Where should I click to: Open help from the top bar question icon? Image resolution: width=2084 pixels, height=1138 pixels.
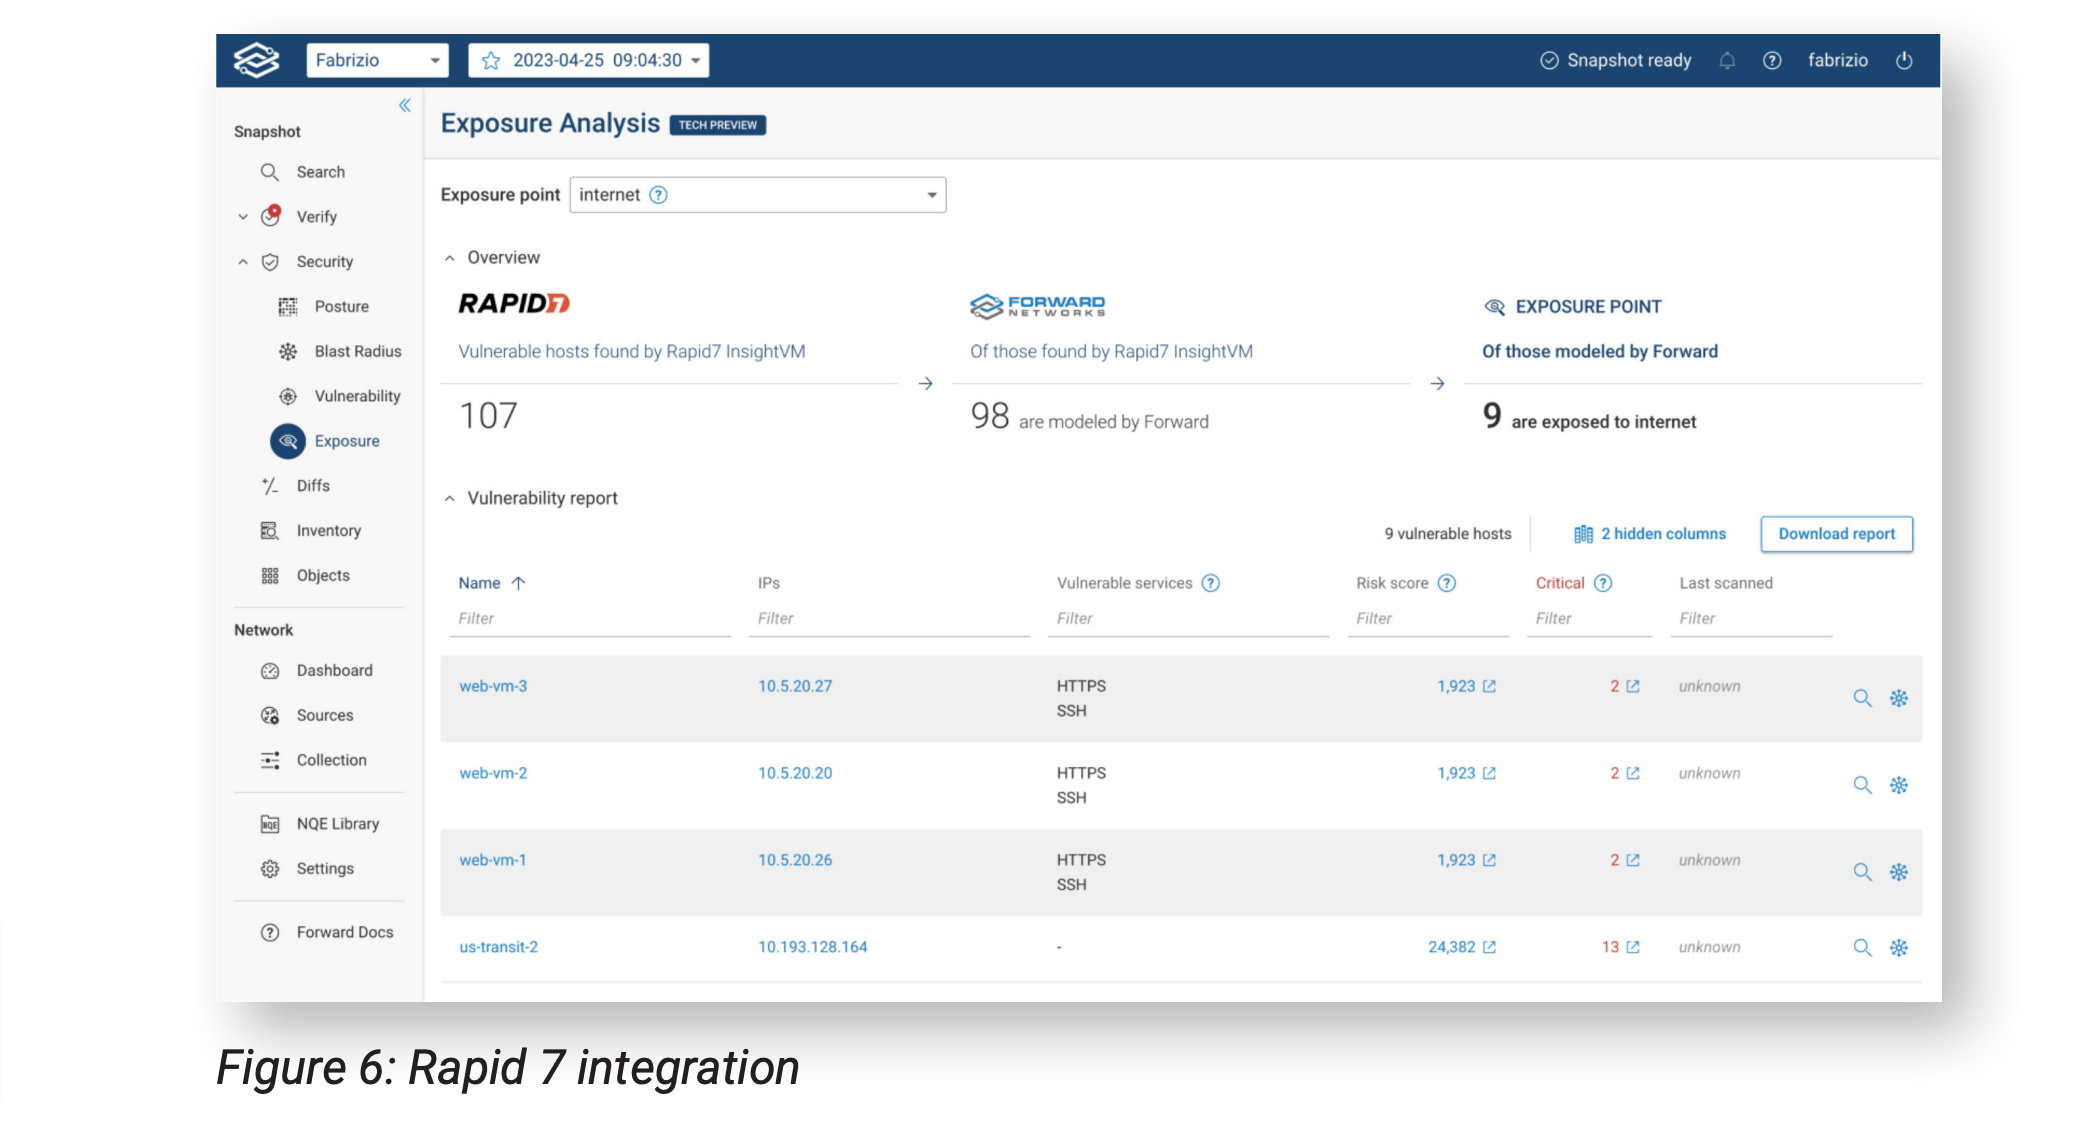point(1772,61)
